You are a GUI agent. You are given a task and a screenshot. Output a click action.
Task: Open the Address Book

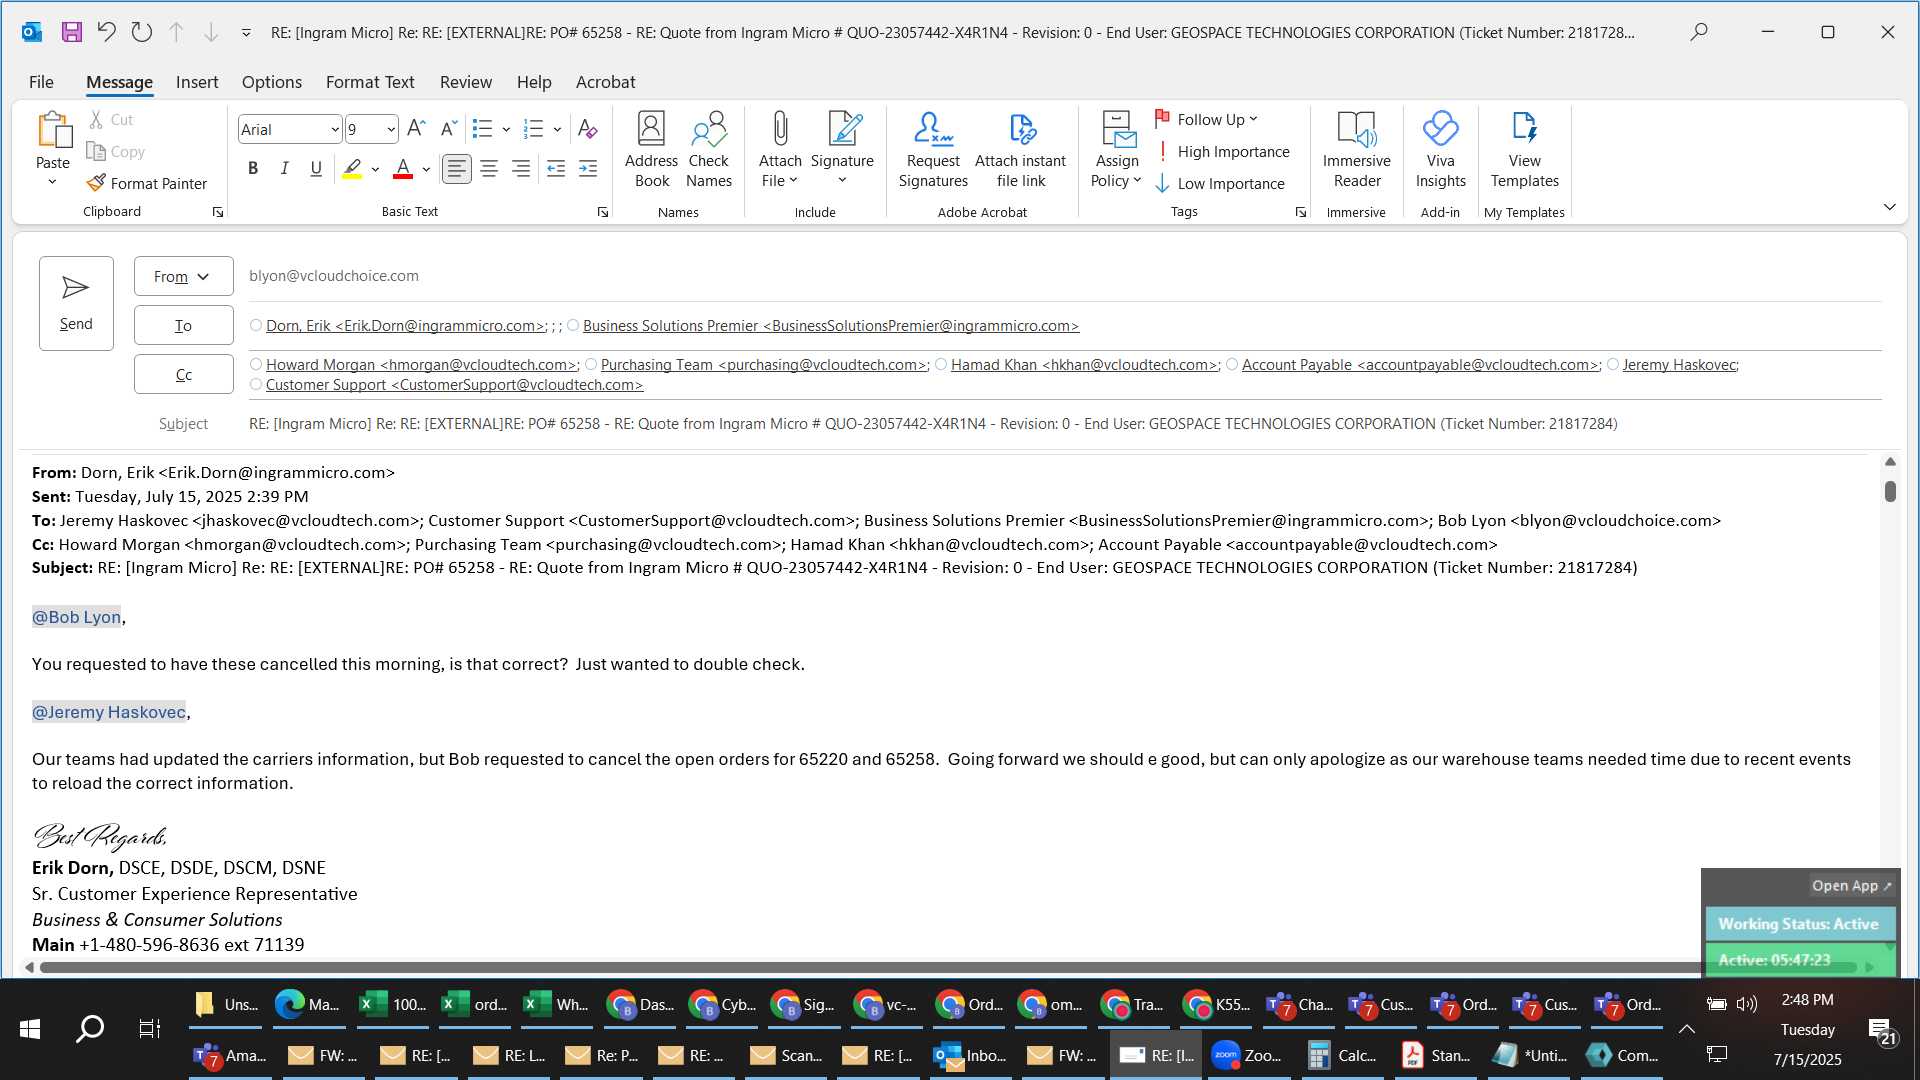point(651,150)
